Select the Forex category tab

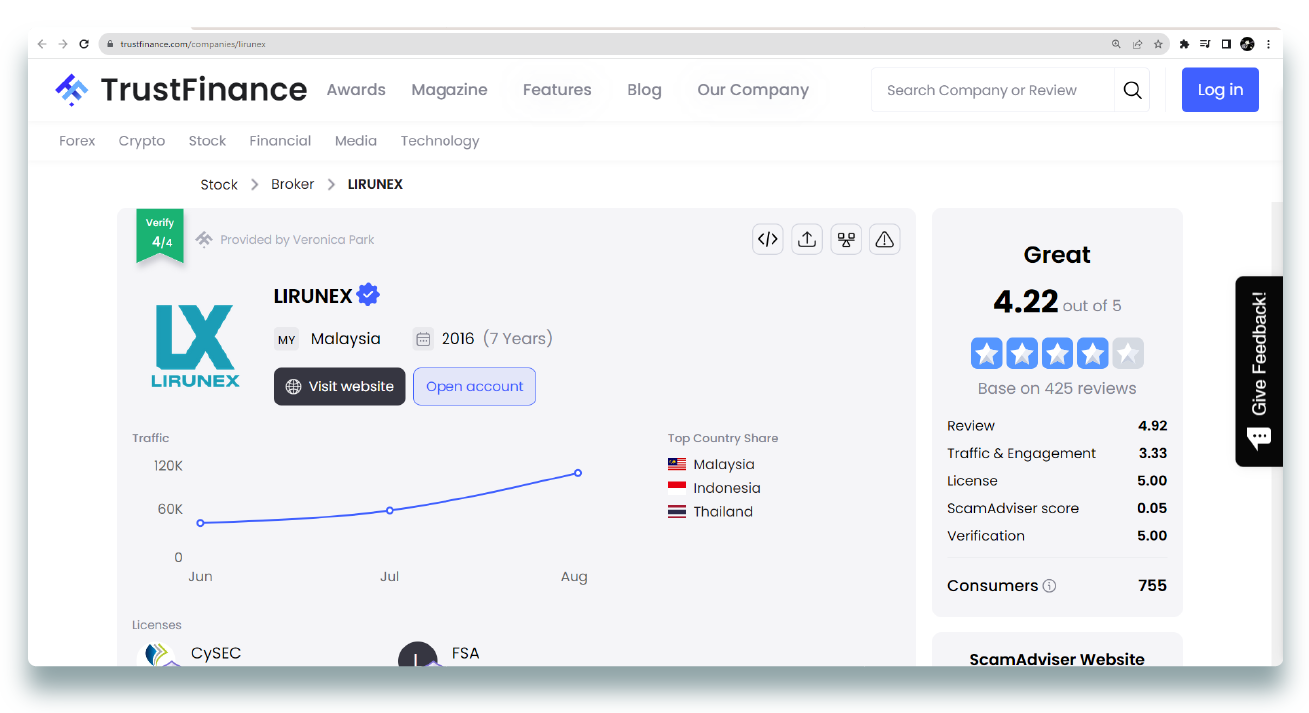click(77, 141)
